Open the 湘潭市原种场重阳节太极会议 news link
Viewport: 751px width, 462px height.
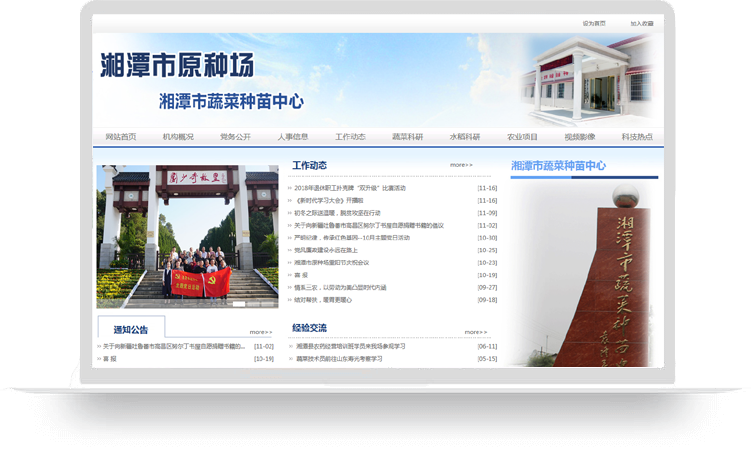click(x=332, y=263)
